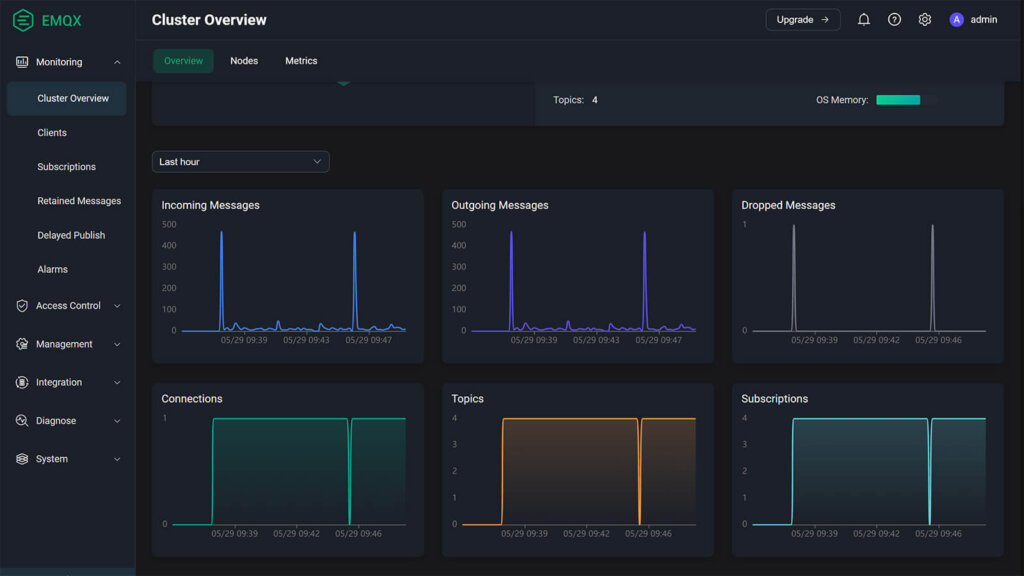
Task: Click the Management gear icon in sidebar
Action: [22, 344]
